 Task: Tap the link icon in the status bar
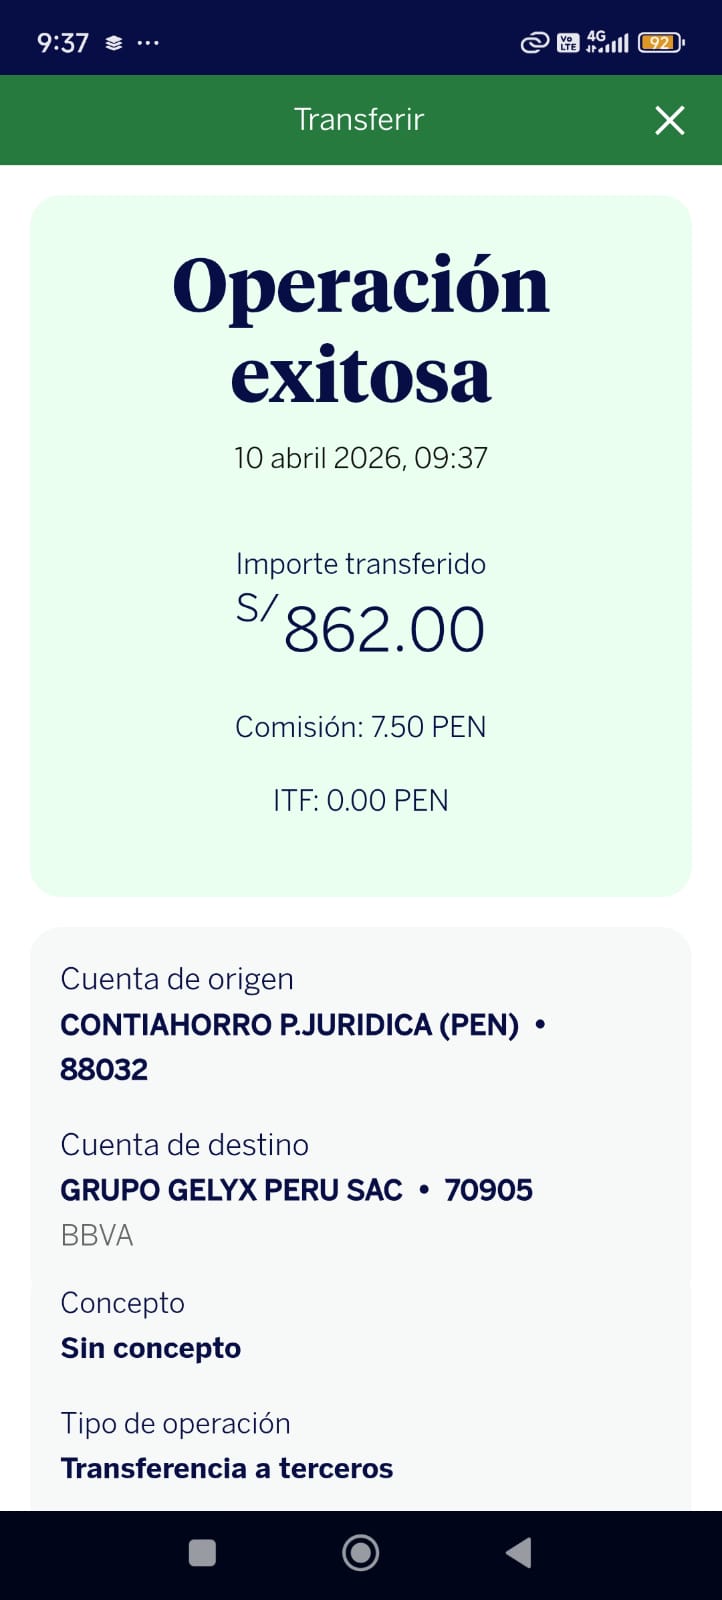click(535, 42)
